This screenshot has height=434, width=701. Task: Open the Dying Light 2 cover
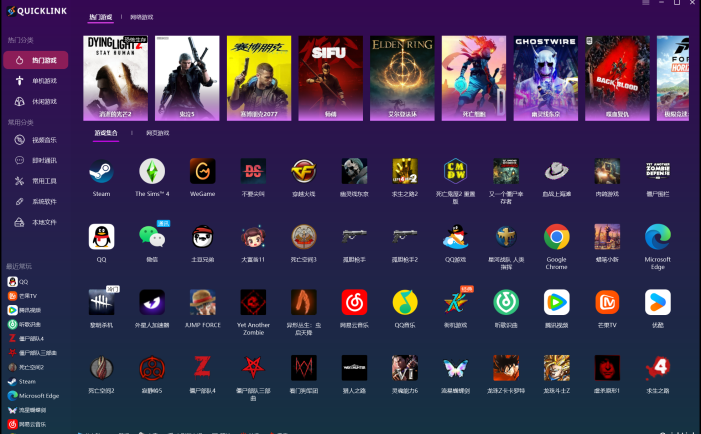tap(115, 78)
